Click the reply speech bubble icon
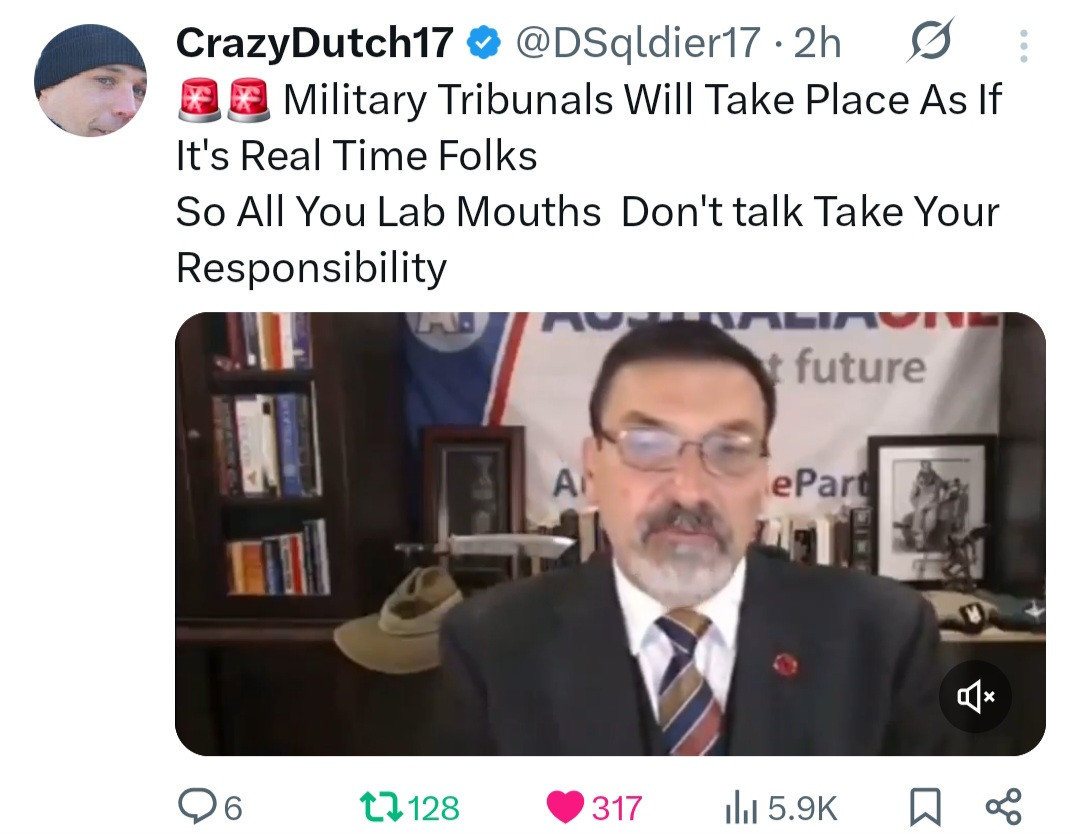This screenshot has width=1080, height=834. [x=196, y=806]
